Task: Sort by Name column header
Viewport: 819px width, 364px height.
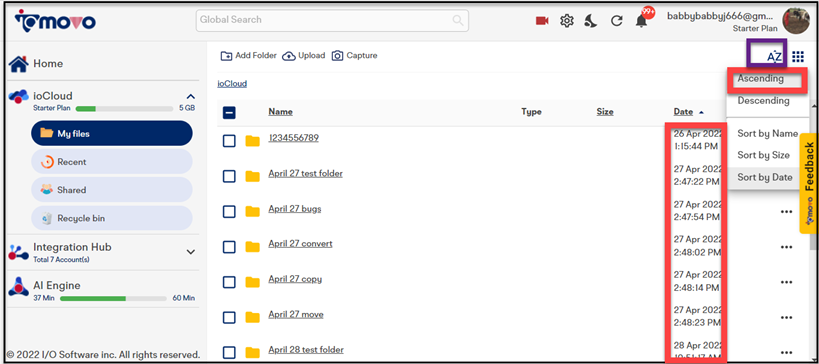Action: [x=280, y=112]
